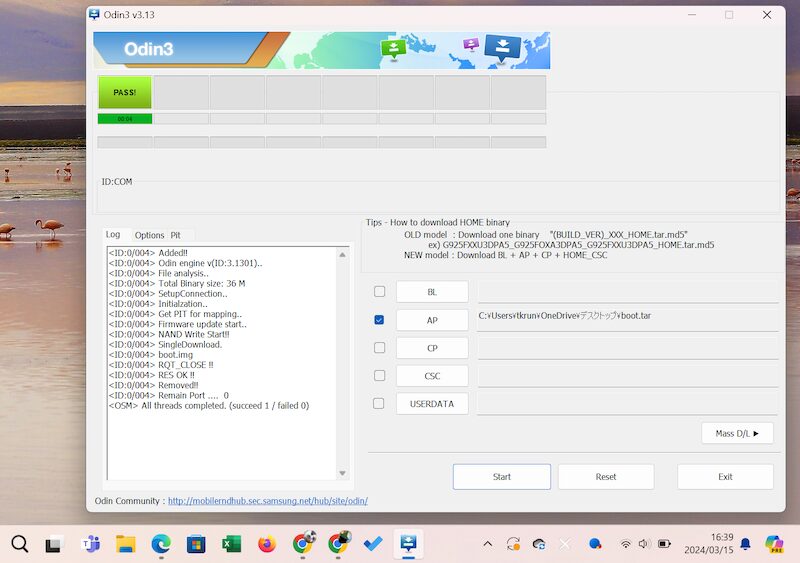Click the Odin3 download icon in taskbar
The height and width of the screenshot is (563, 800).
pos(408,544)
